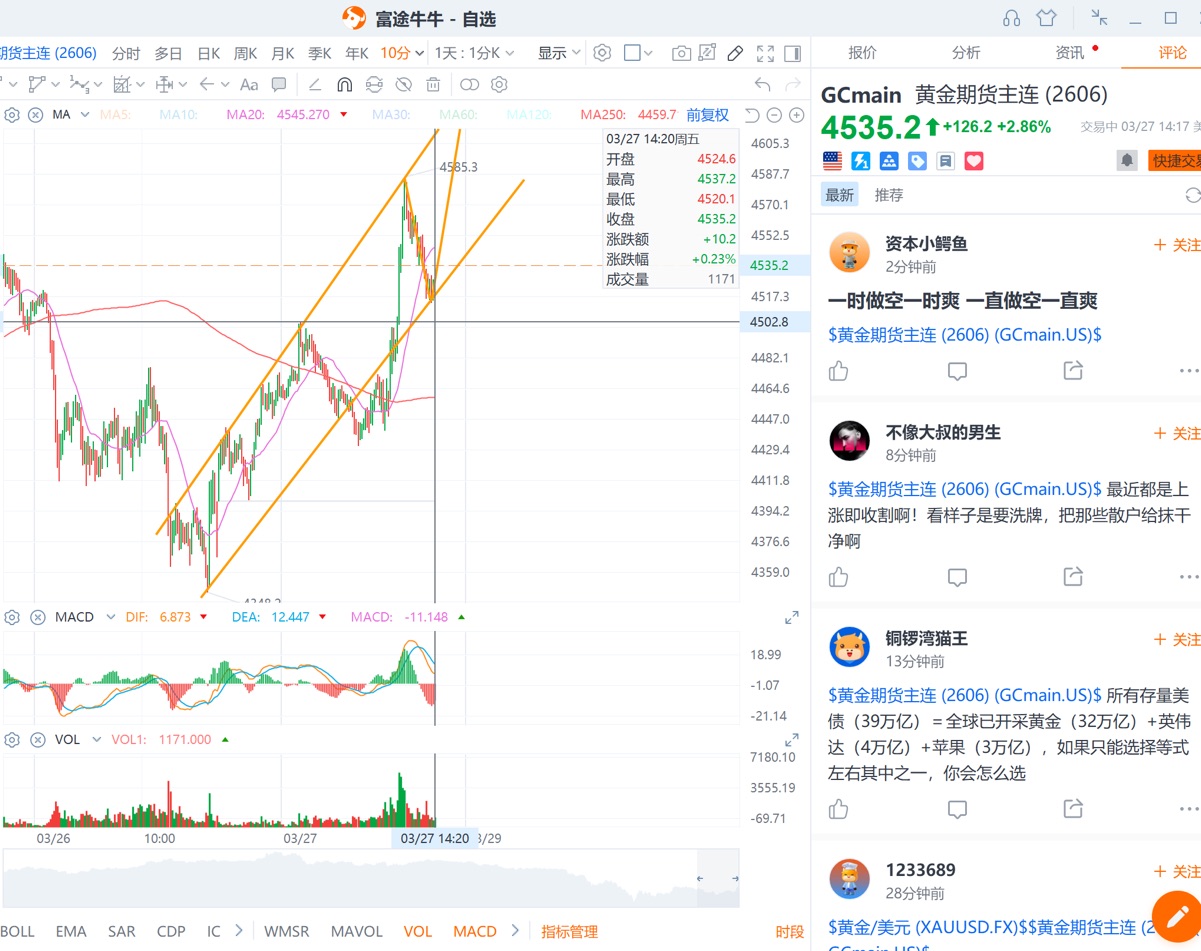The image size is (1201, 951).
Task: Switch to 周K timeframe
Action: (245, 53)
